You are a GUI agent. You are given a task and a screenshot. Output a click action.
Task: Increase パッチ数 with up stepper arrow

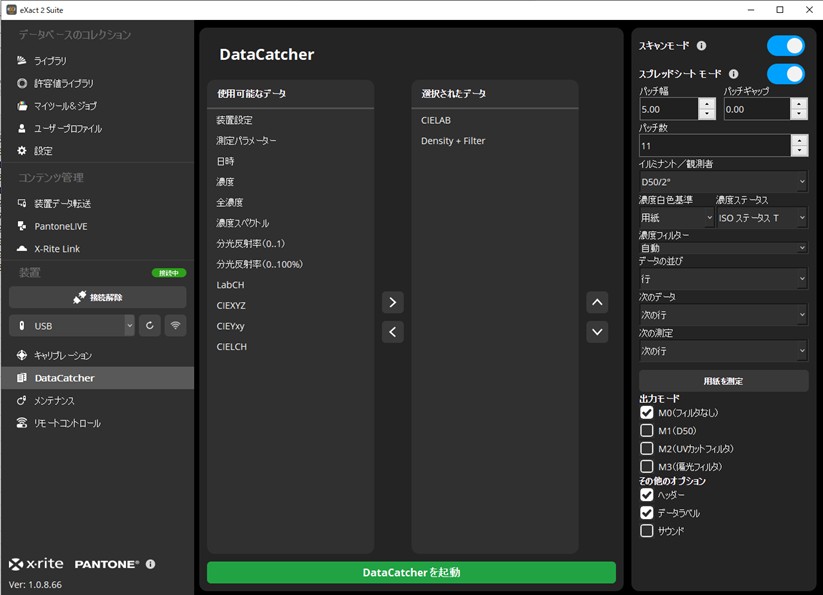coord(799,140)
